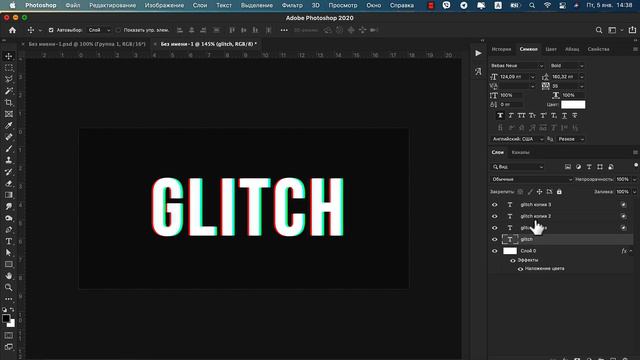
Task: Switch to the Свойства panel tab
Action: coord(598,49)
